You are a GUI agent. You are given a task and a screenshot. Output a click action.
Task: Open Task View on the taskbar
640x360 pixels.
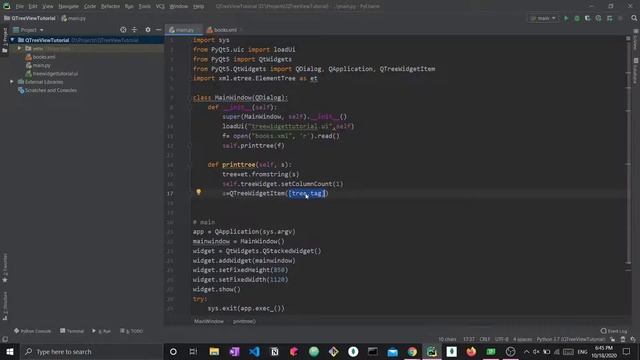[x=193, y=351]
